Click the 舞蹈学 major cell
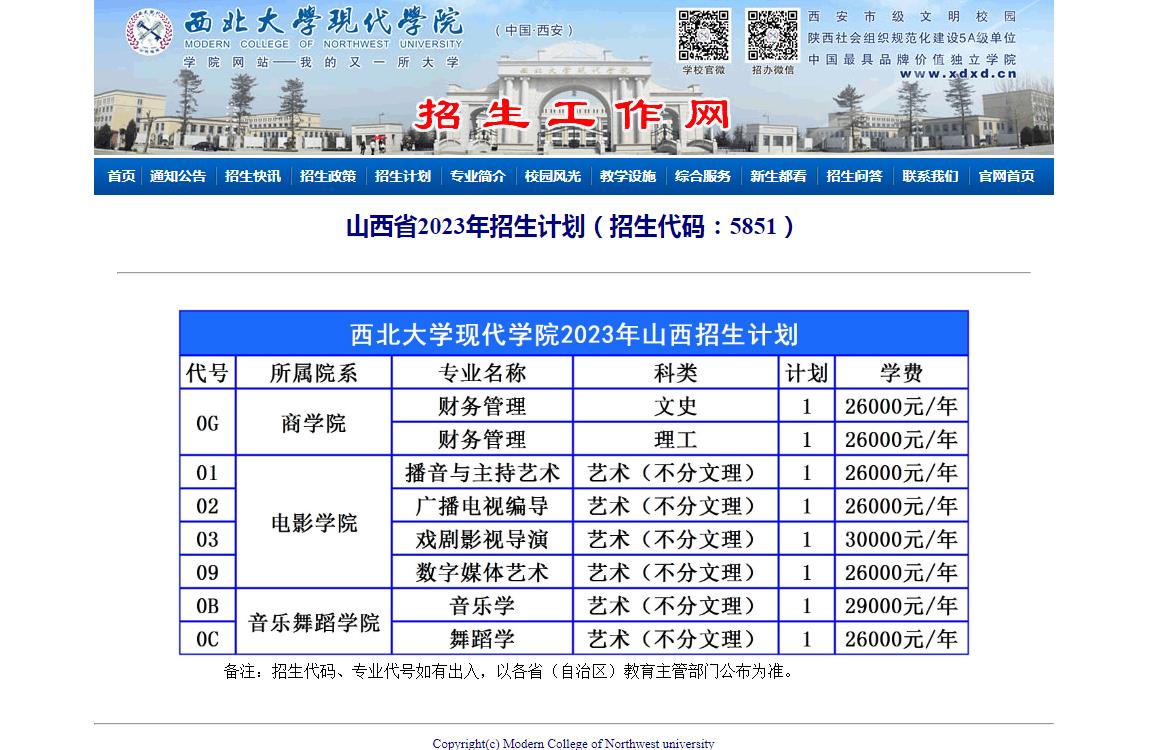The height and width of the screenshot is (750, 1150). point(482,639)
